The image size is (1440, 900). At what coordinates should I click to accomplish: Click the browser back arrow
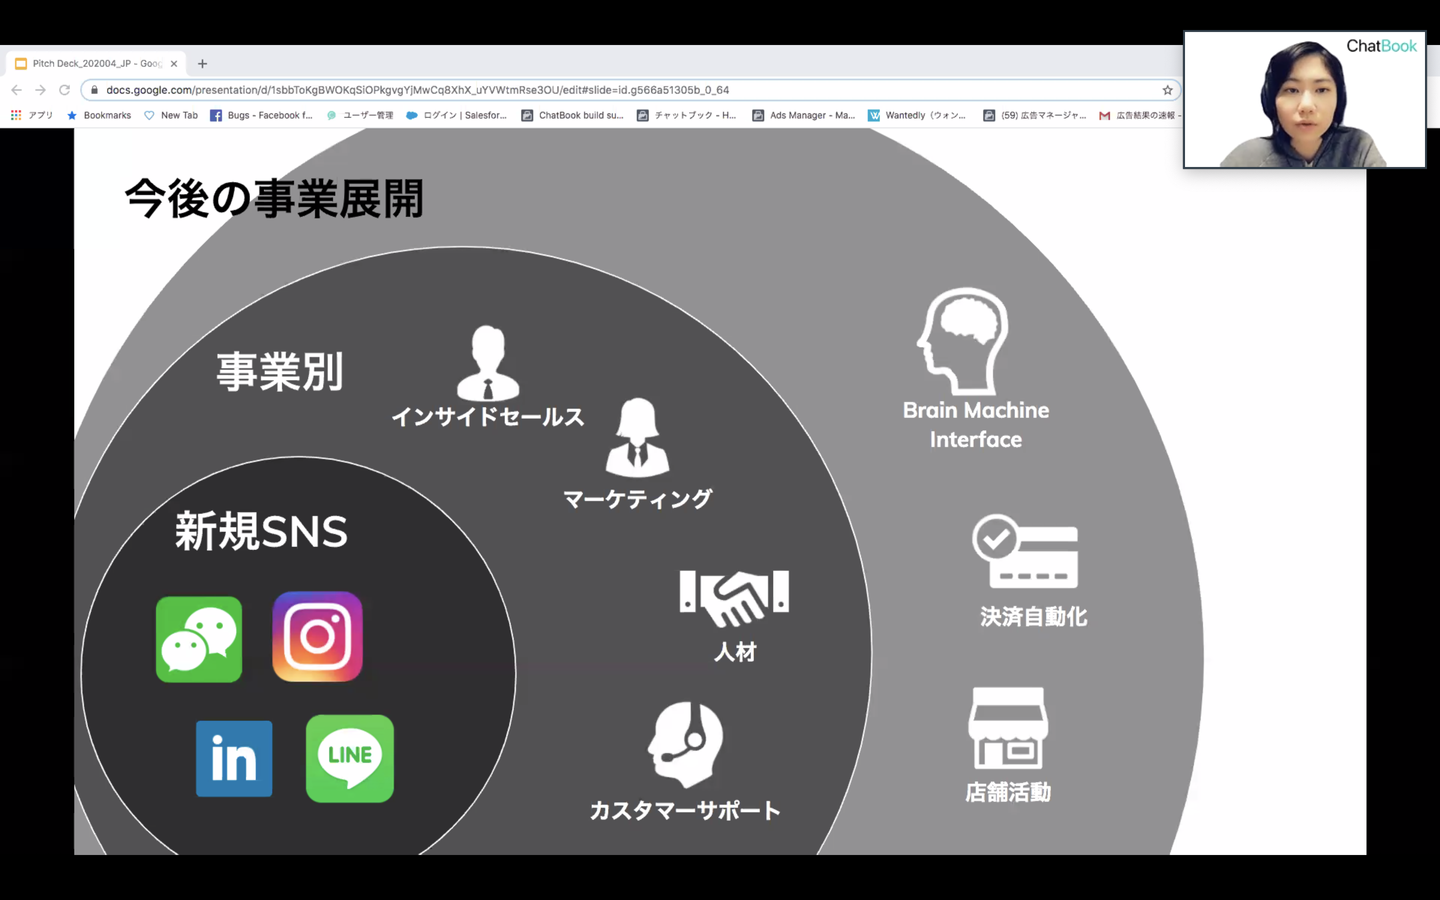tap(16, 90)
